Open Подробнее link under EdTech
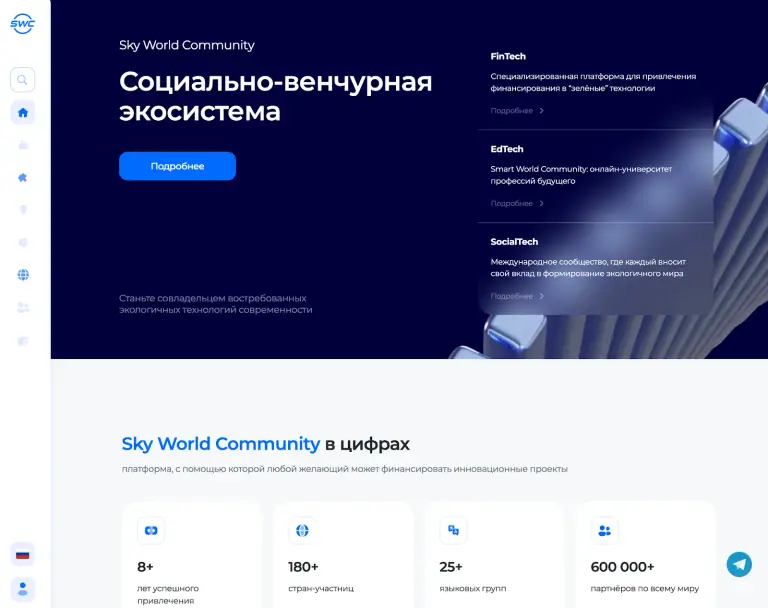 click(511, 203)
